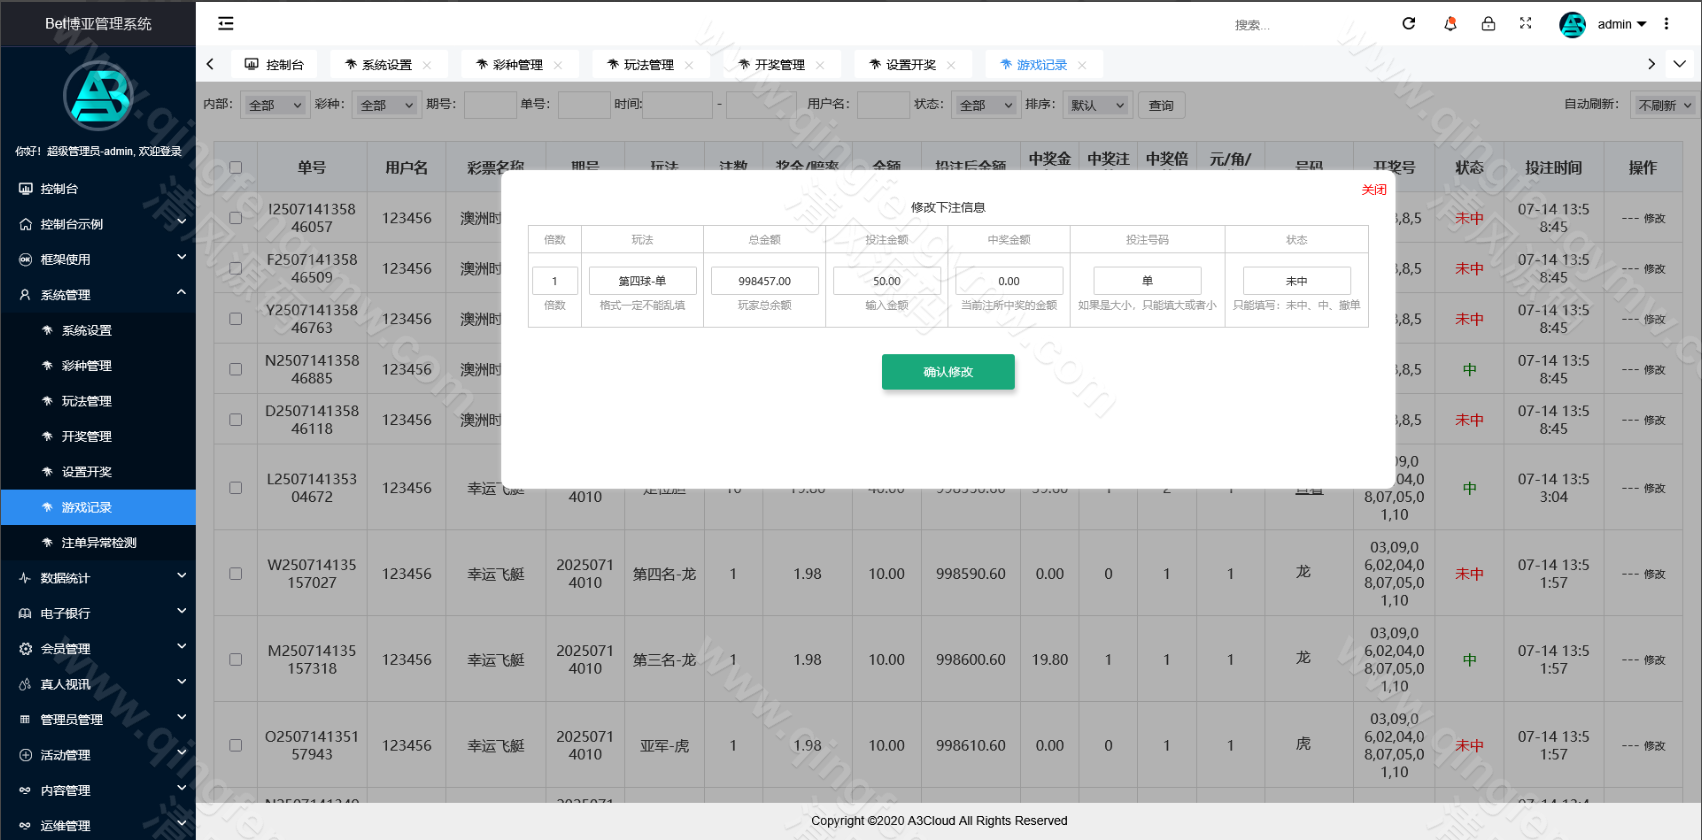Click the lock screen icon
Image resolution: width=1702 pixels, height=840 pixels.
1488,23
